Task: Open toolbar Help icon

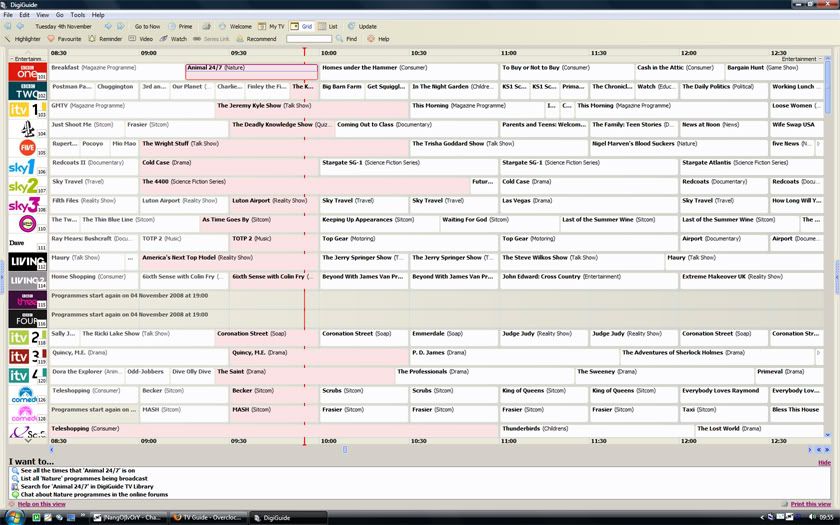Action: click(x=378, y=39)
